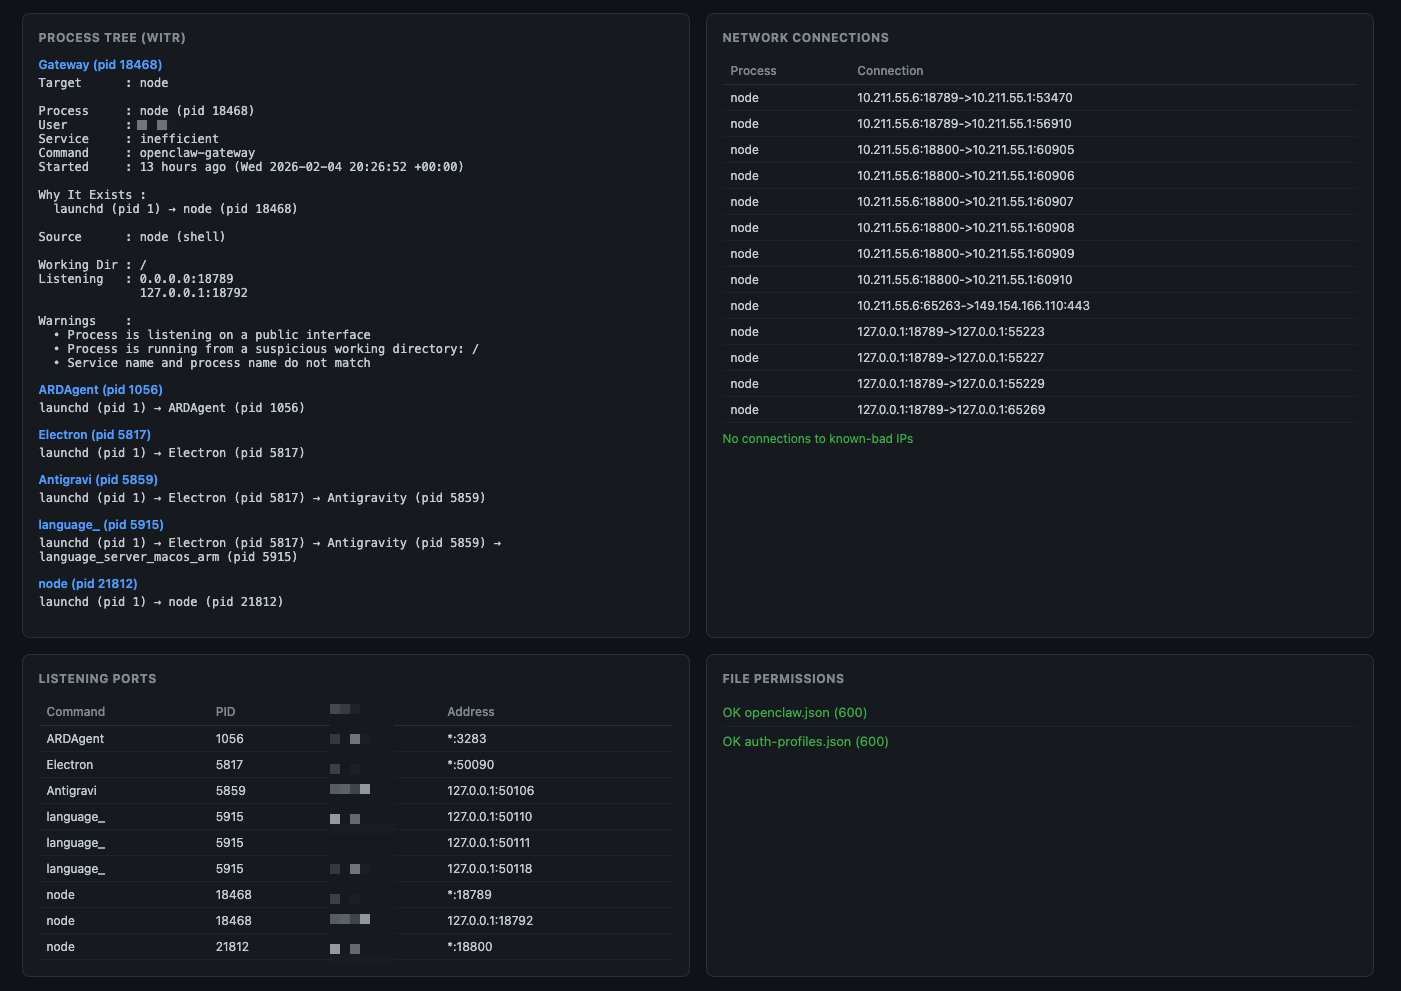Screen dimensions: 1401x991
Task: Click the 127.0.0.1:65269 connection entry
Action: point(950,410)
